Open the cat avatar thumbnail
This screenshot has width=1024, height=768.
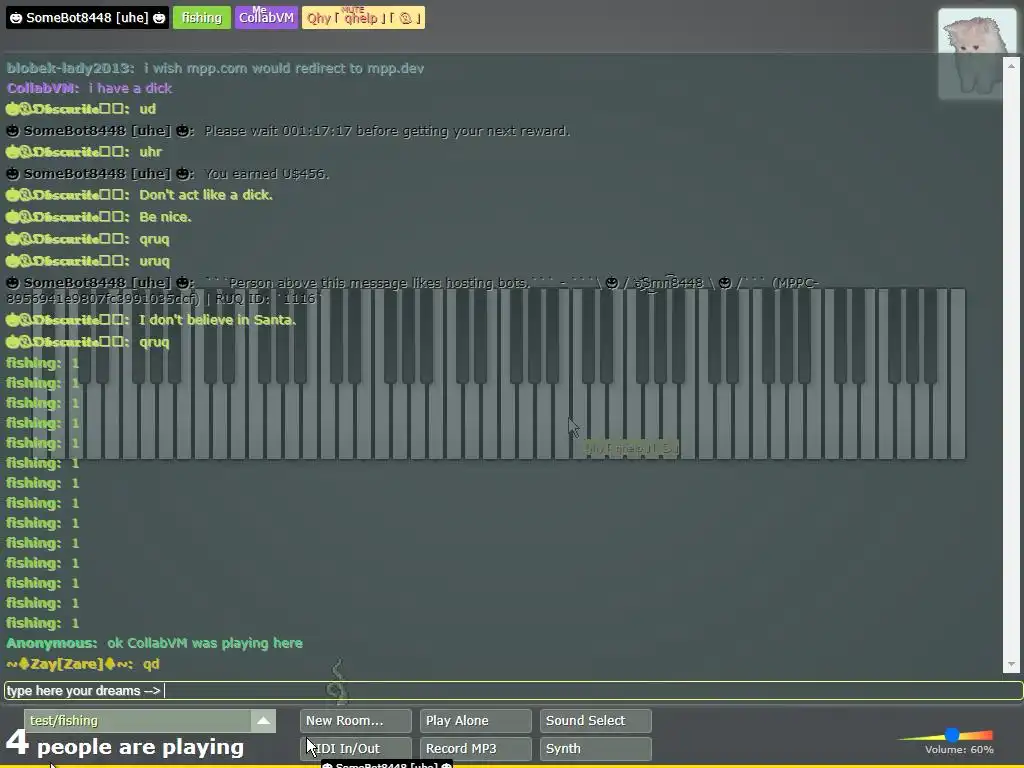click(x=976, y=54)
